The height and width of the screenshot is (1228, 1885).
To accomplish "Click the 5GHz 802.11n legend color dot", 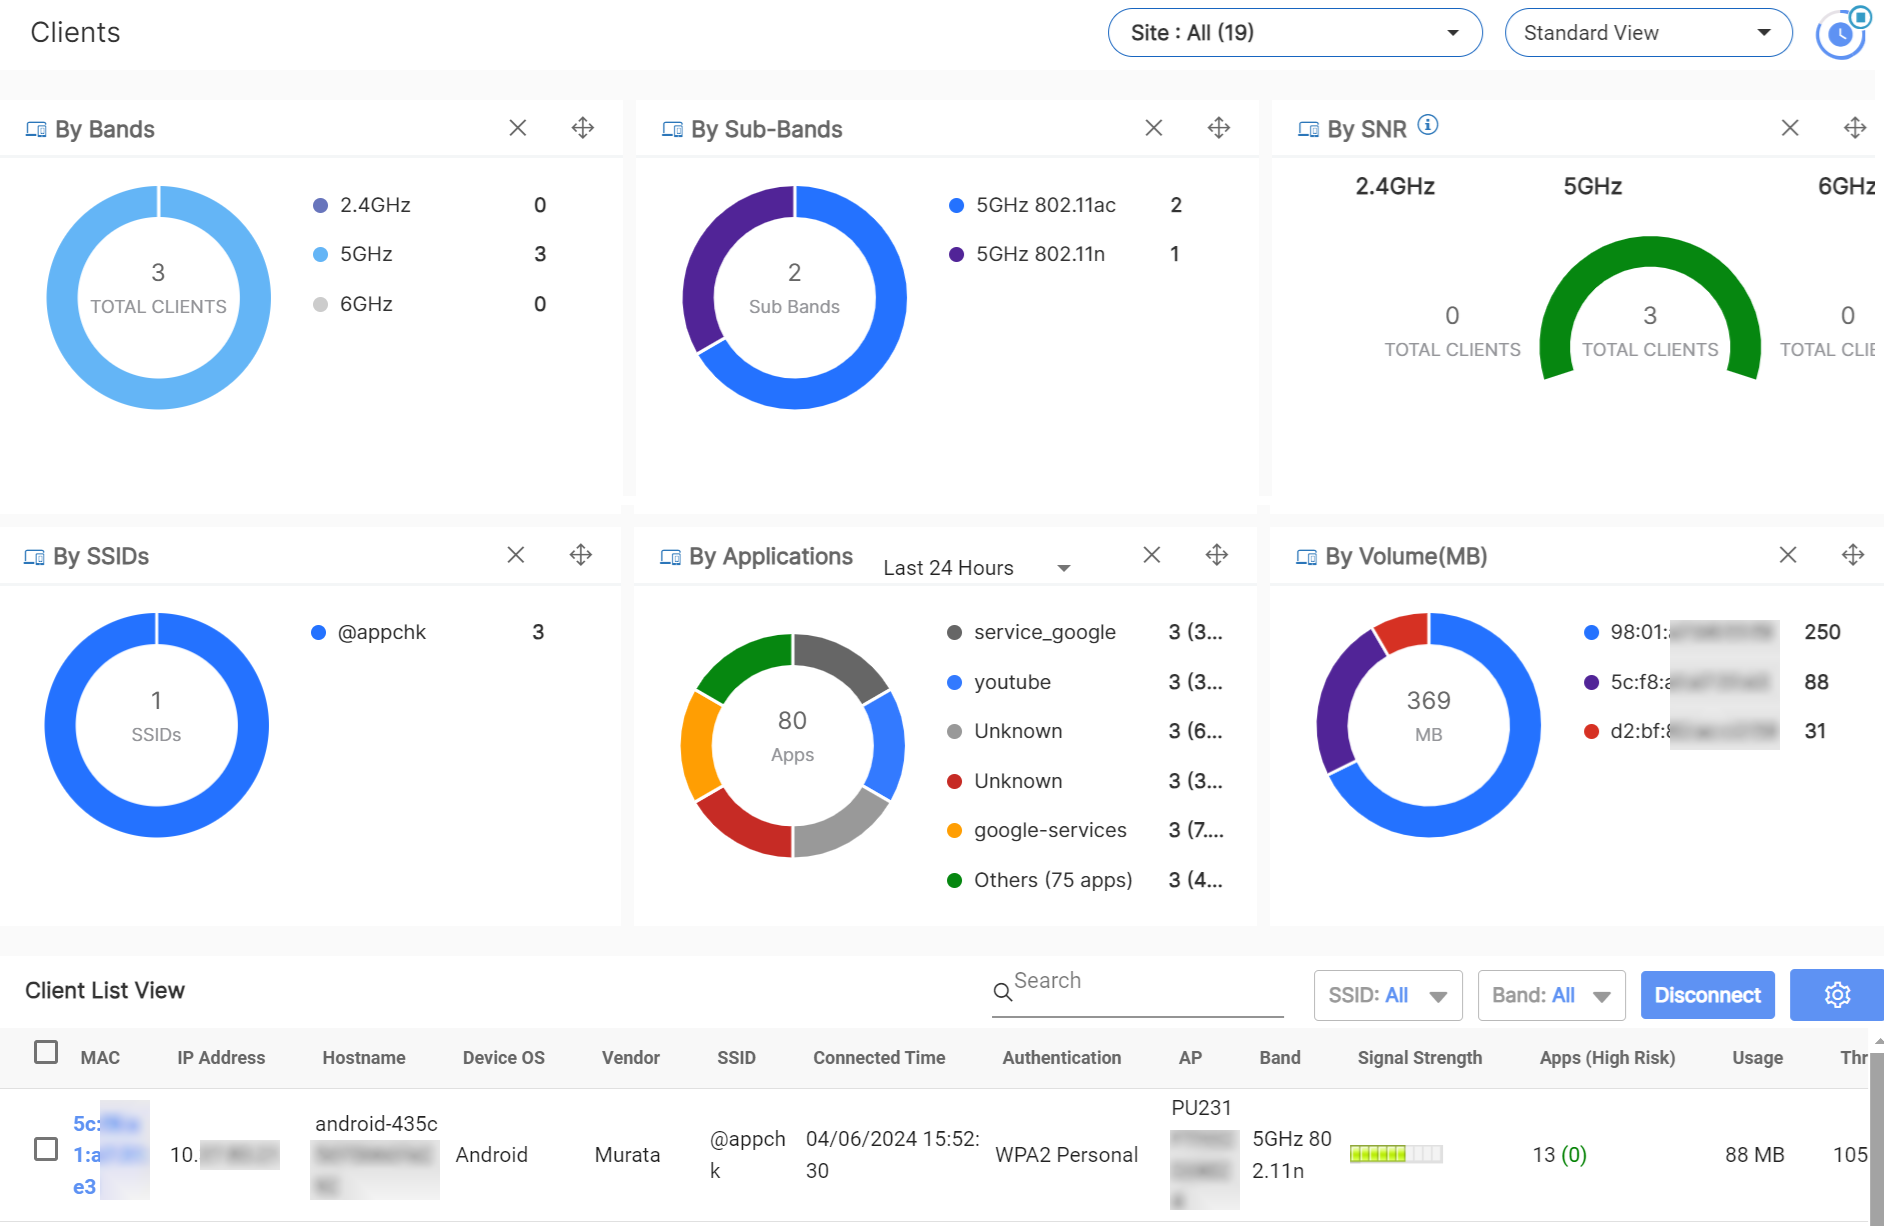I will (956, 255).
